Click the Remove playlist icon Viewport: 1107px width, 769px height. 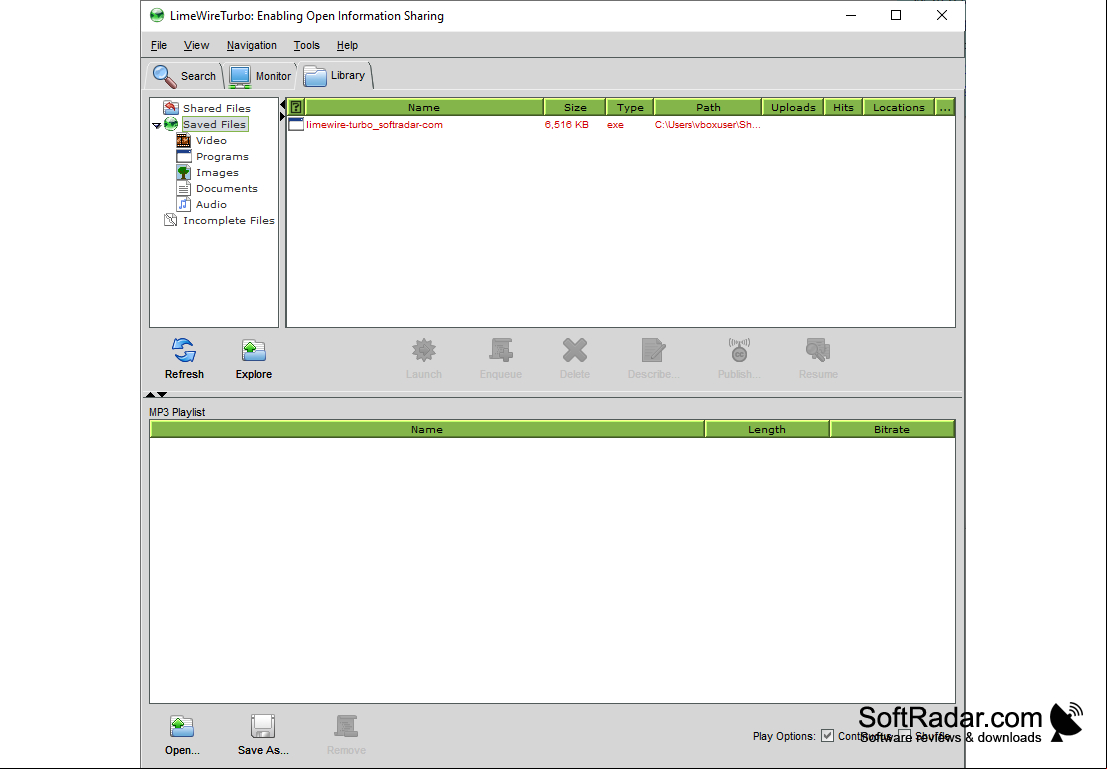[x=346, y=726]
